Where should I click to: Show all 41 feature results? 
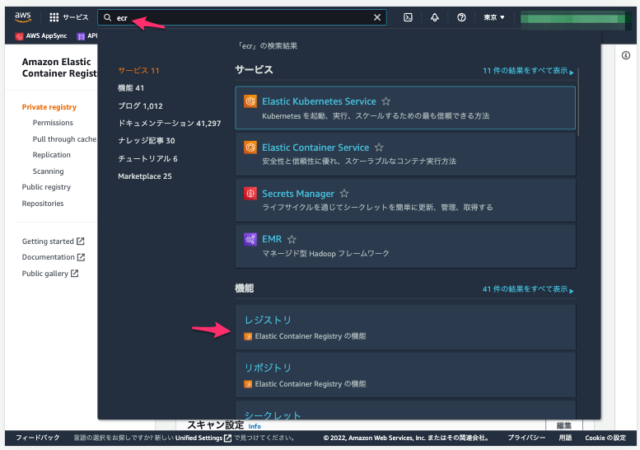(x=528, y=289)
